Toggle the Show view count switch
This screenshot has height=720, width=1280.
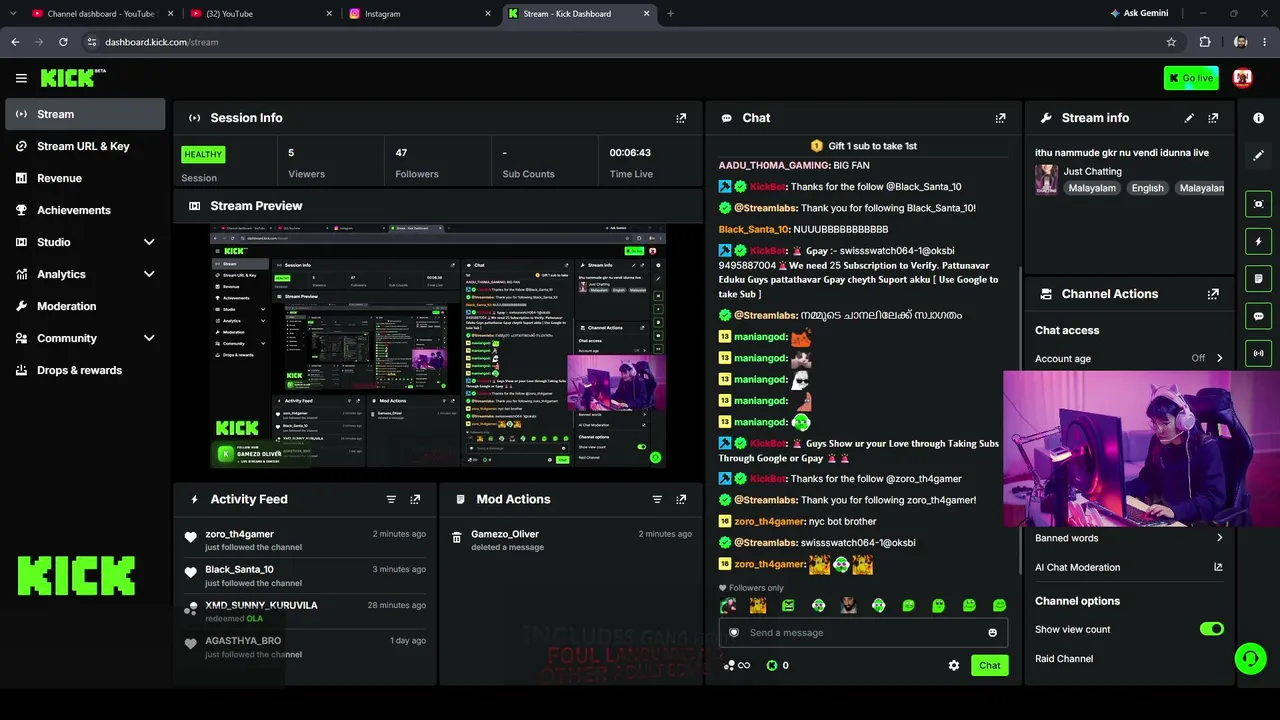(1211, 629)
